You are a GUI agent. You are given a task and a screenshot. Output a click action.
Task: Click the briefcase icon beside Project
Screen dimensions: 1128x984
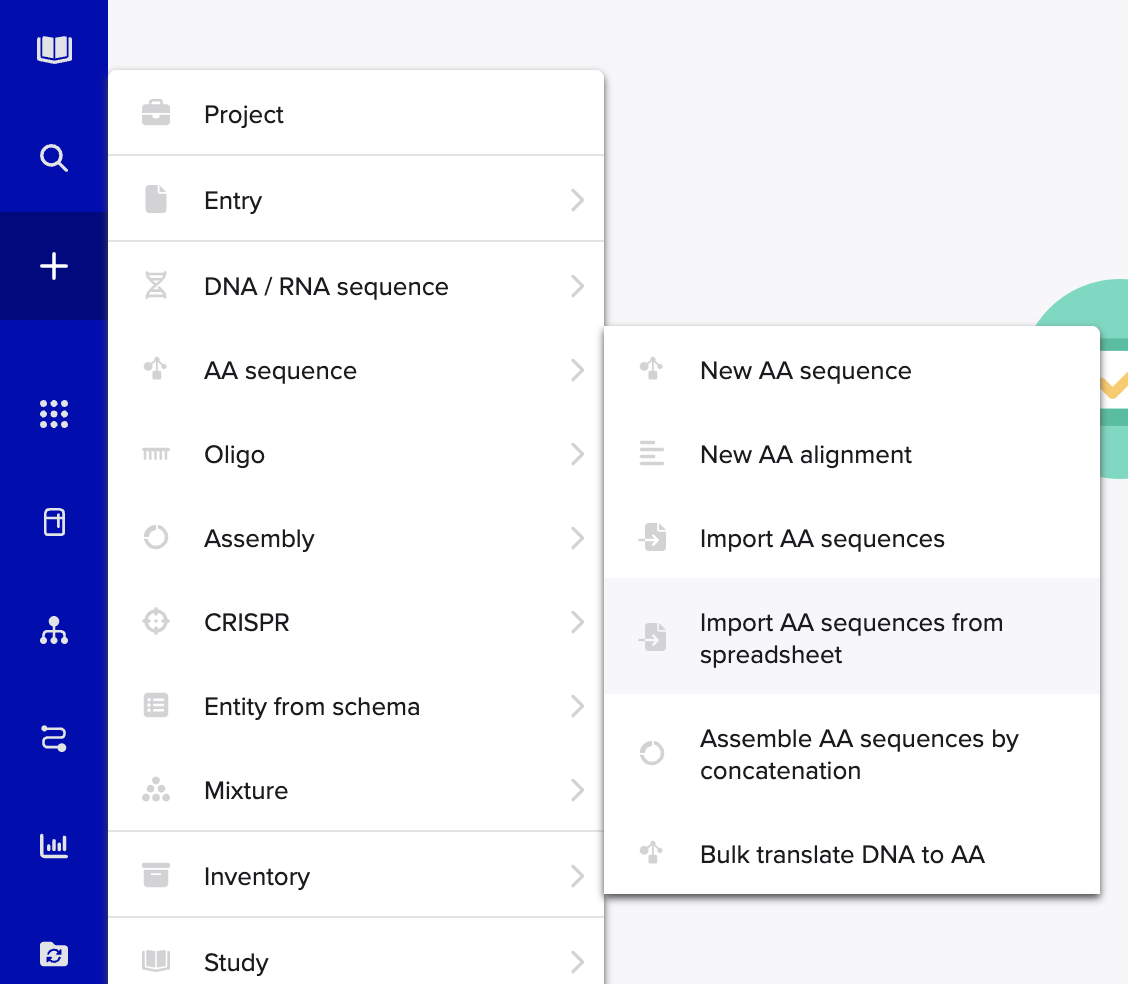tap(156, 112)
